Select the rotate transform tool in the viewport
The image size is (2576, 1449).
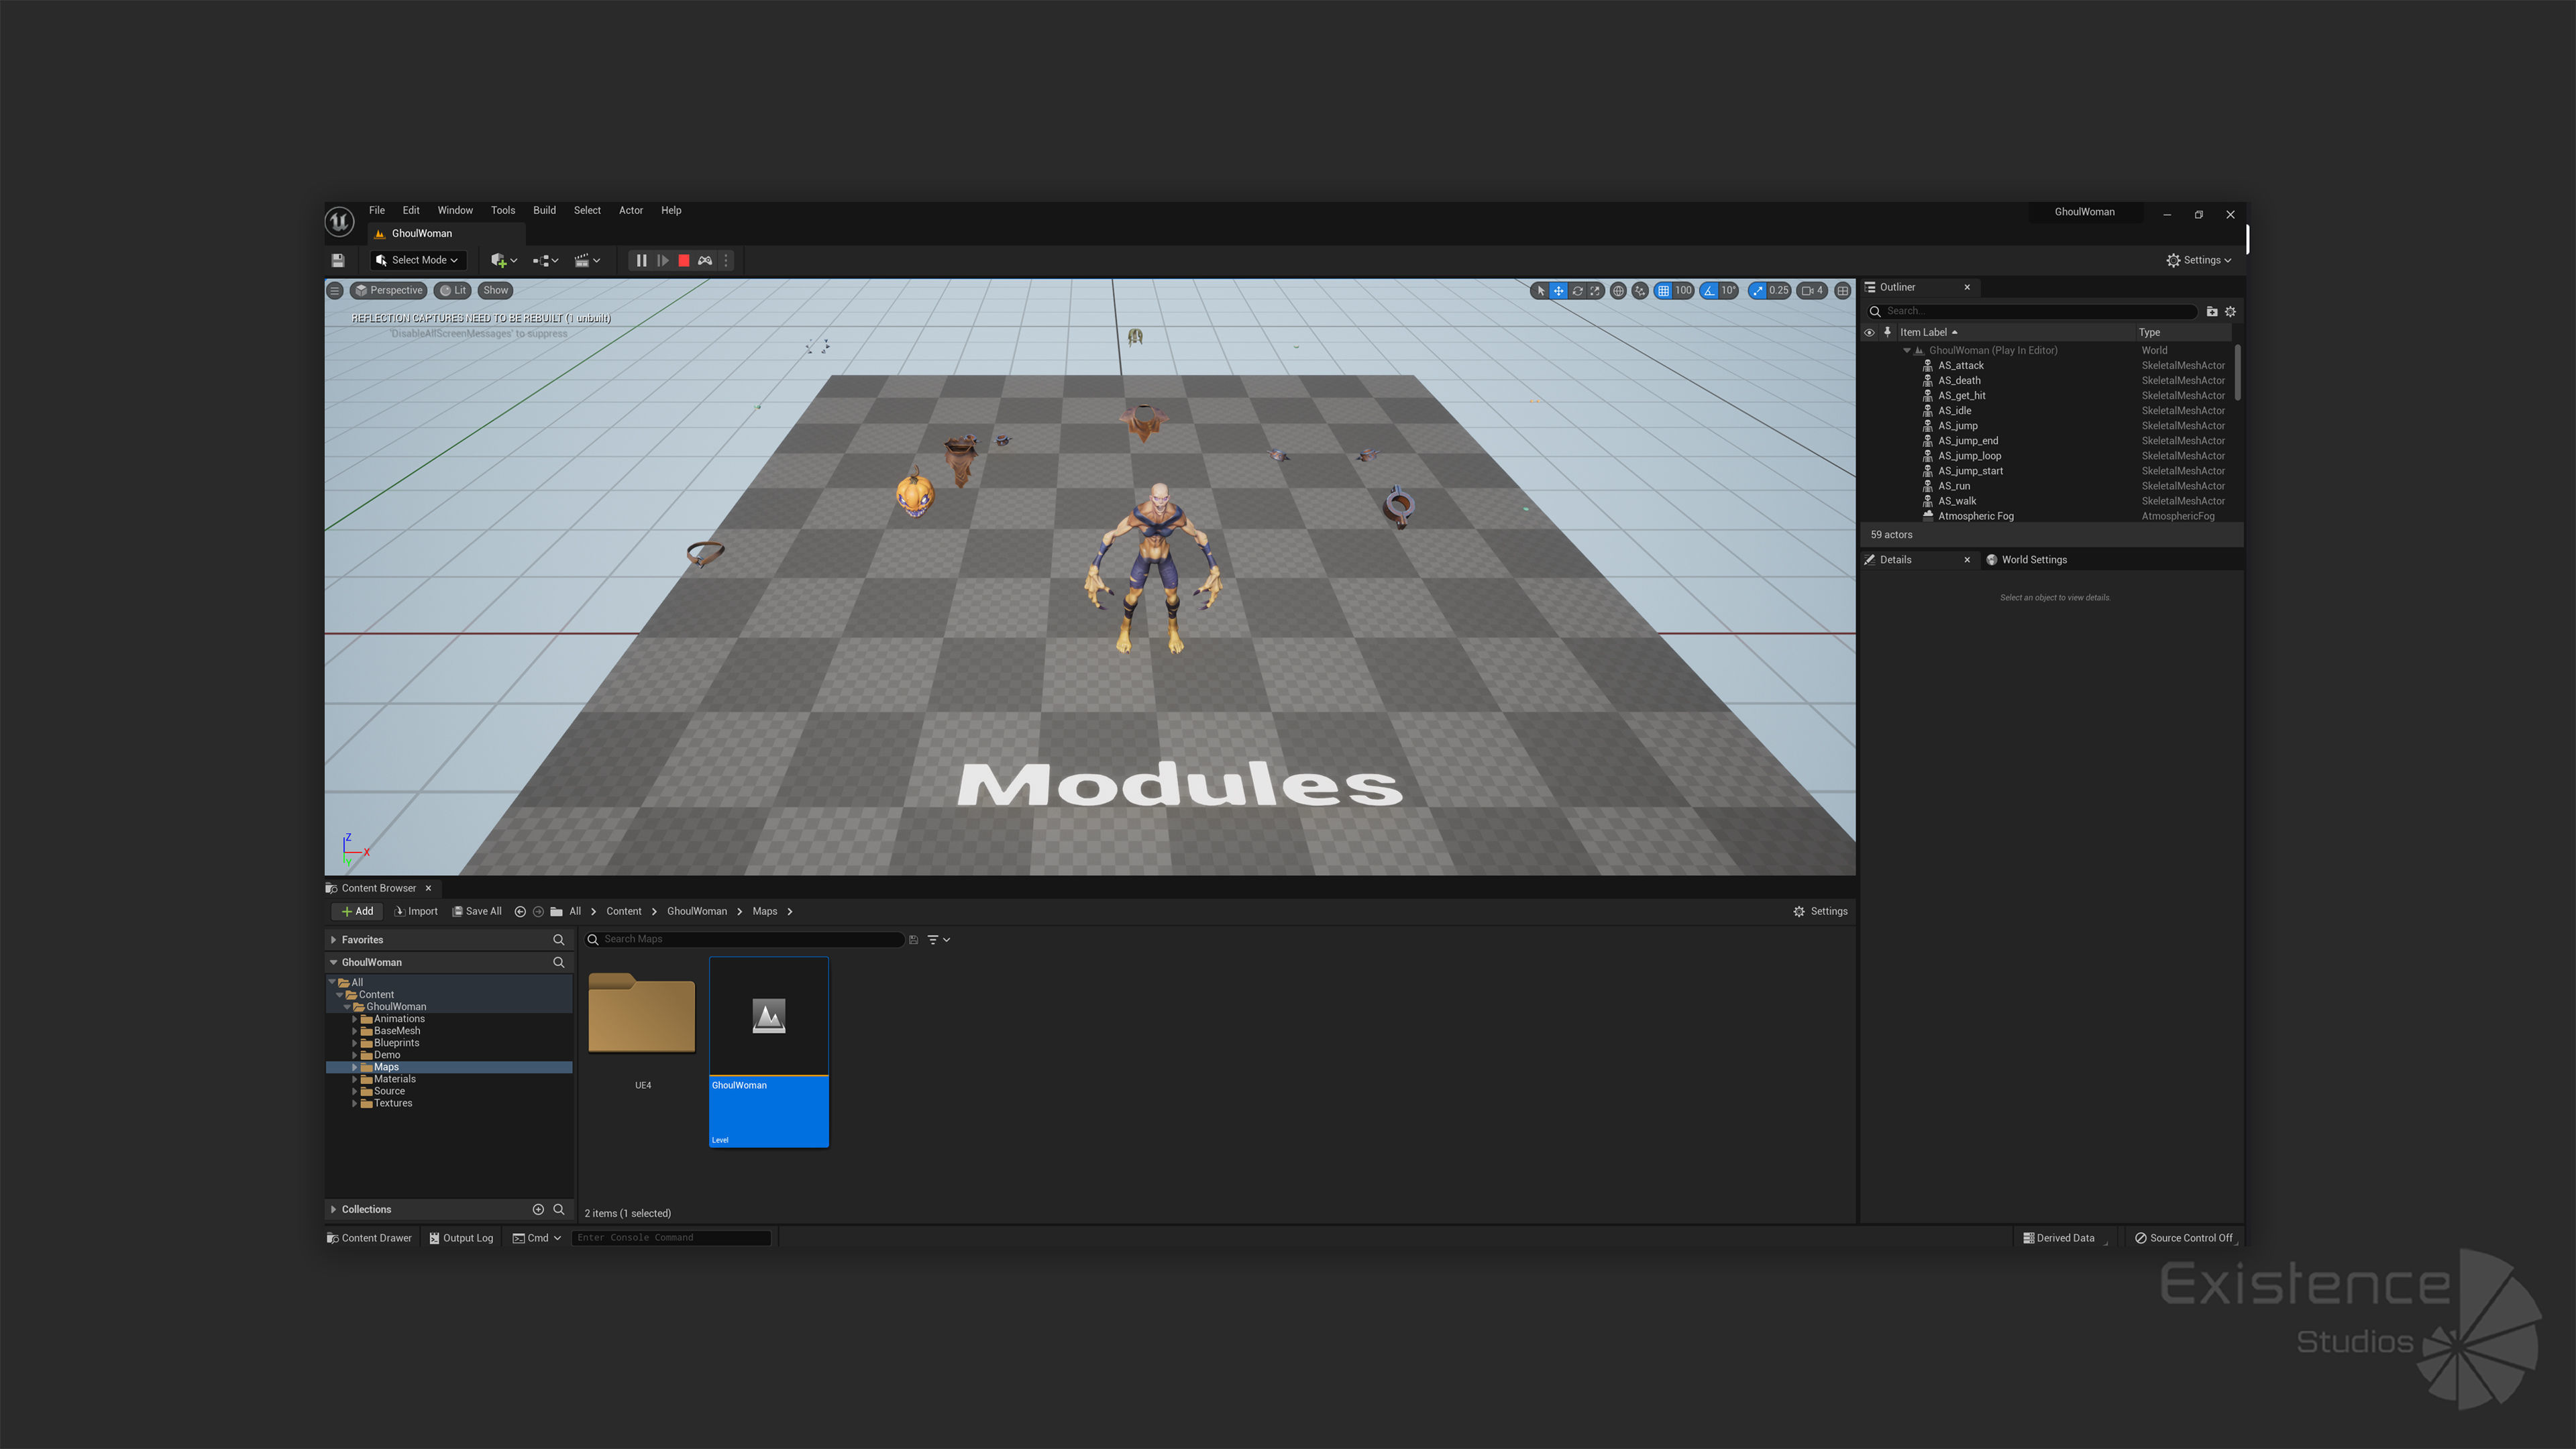coord(1577,291)
